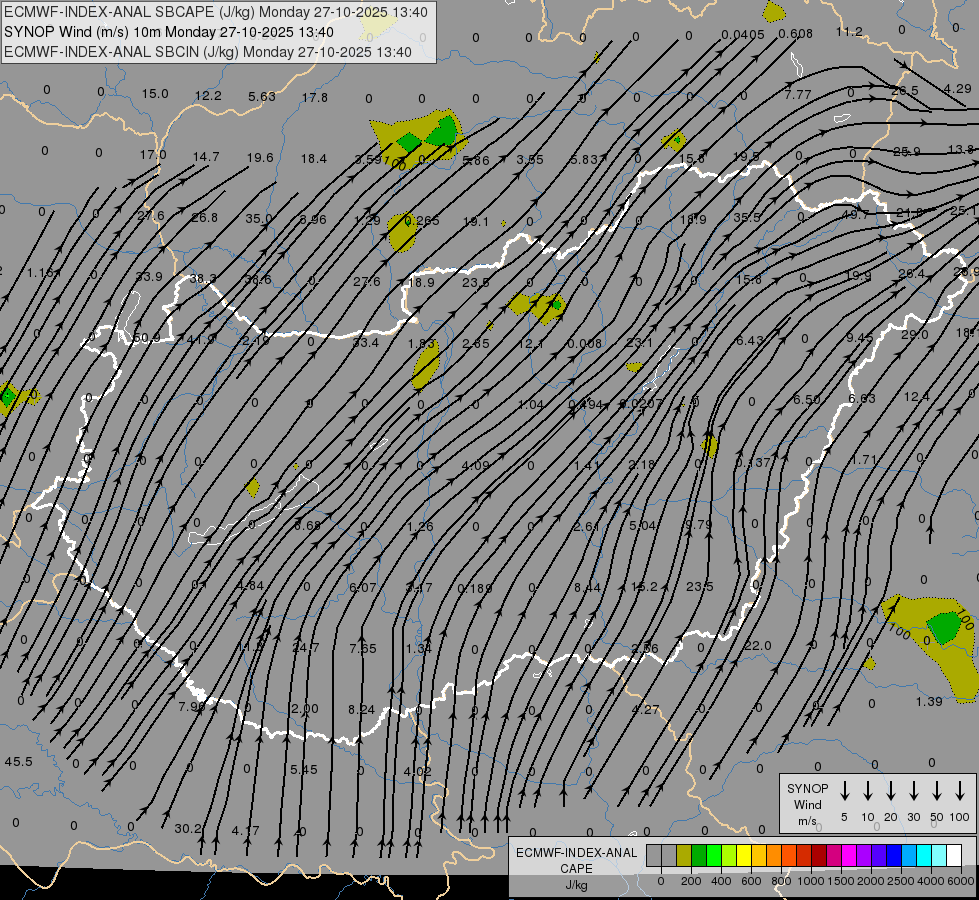Screen dimensions: 979x900
Task: Pick the pure yellow CAPE scale swatch
Action: (744, 855)
